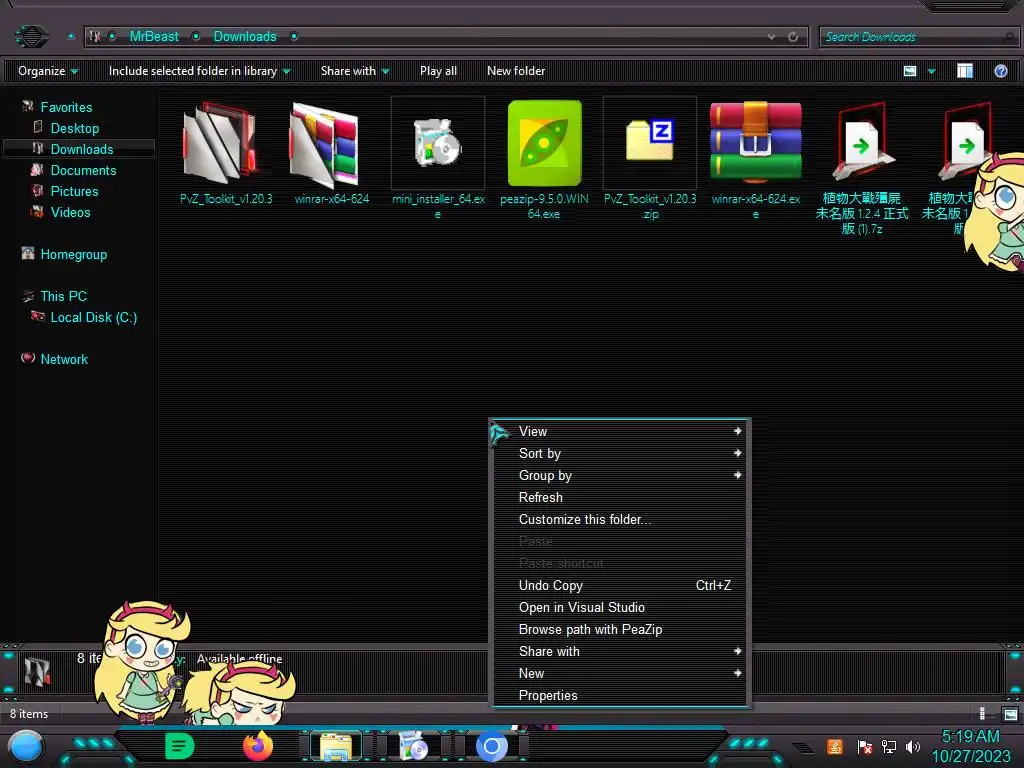Open Network in the navigation pane
This screenshot has height=768, width=1024.
(x=64, y=359)
